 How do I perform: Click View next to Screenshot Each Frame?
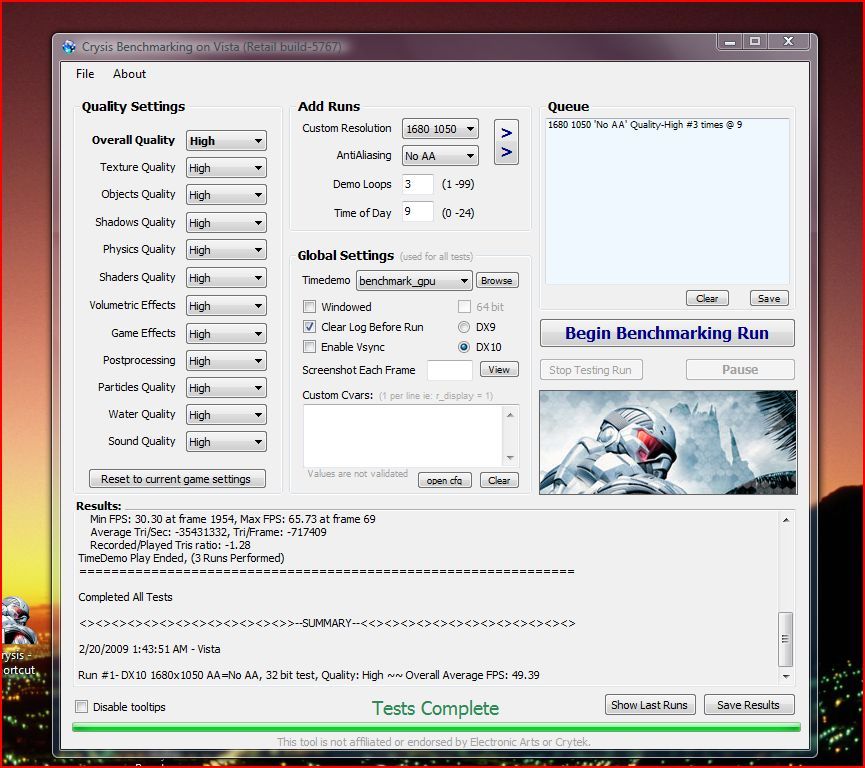tap(499, 369)
